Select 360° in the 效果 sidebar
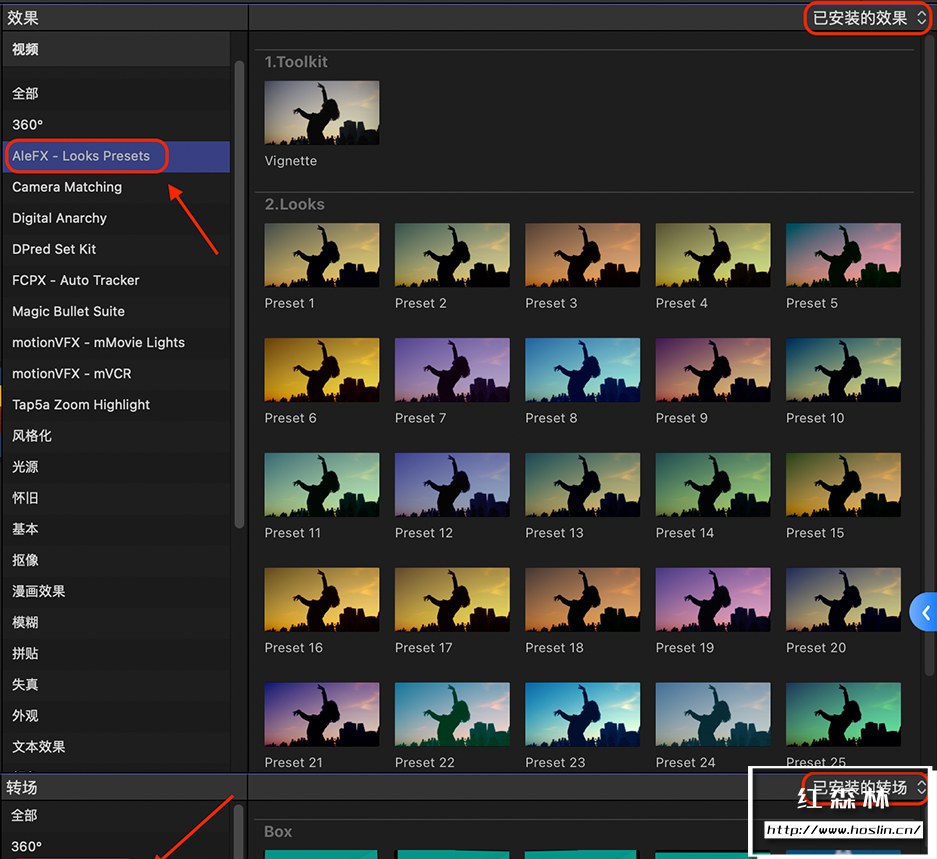This screenshot has height=859, width=937. (x=116, y=125)
